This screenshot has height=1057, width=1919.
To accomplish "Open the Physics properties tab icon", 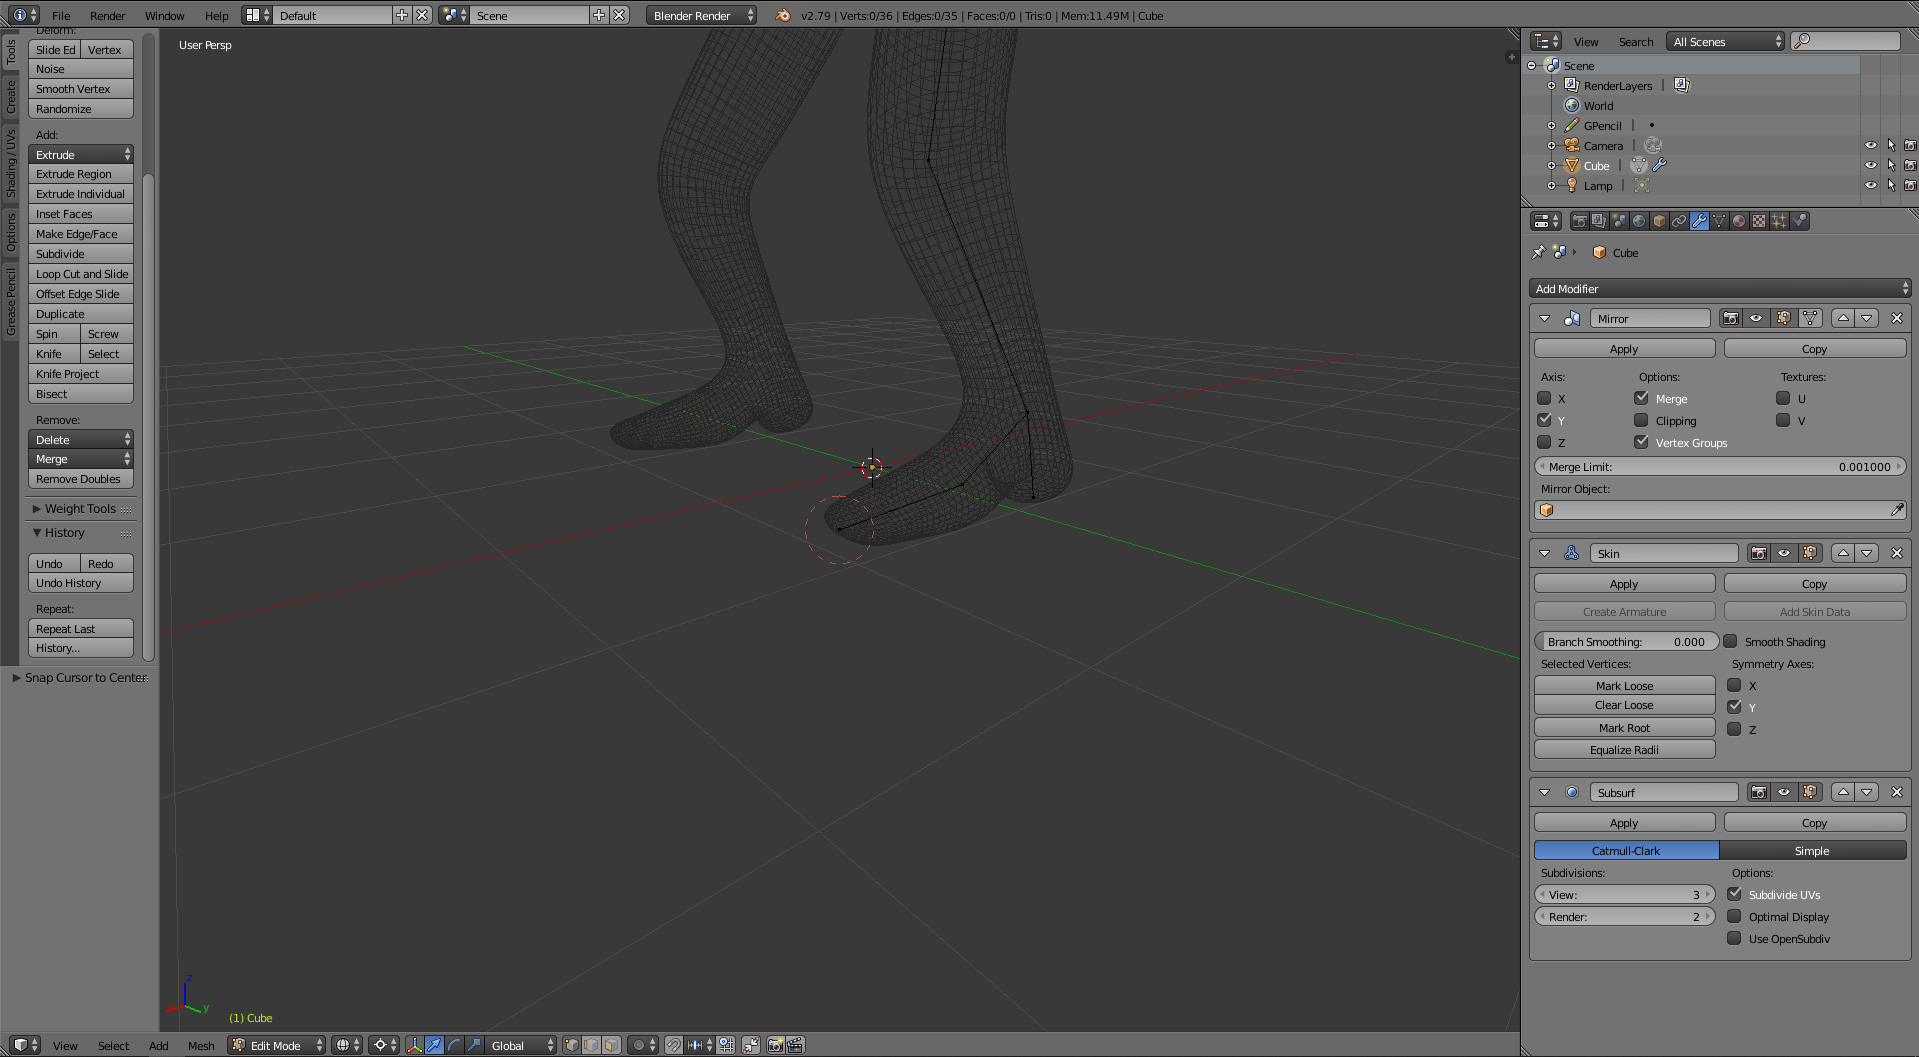I will 1799,221.
